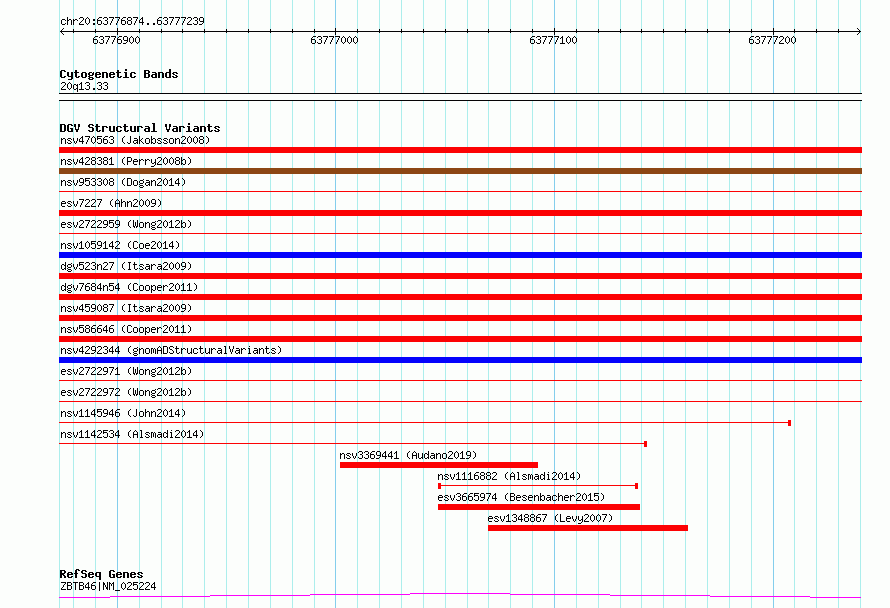Click the nsv1116882 (Alsmadi2014) label
The height and width of the screenshot is (608, 890).
(x=509, y=476)
